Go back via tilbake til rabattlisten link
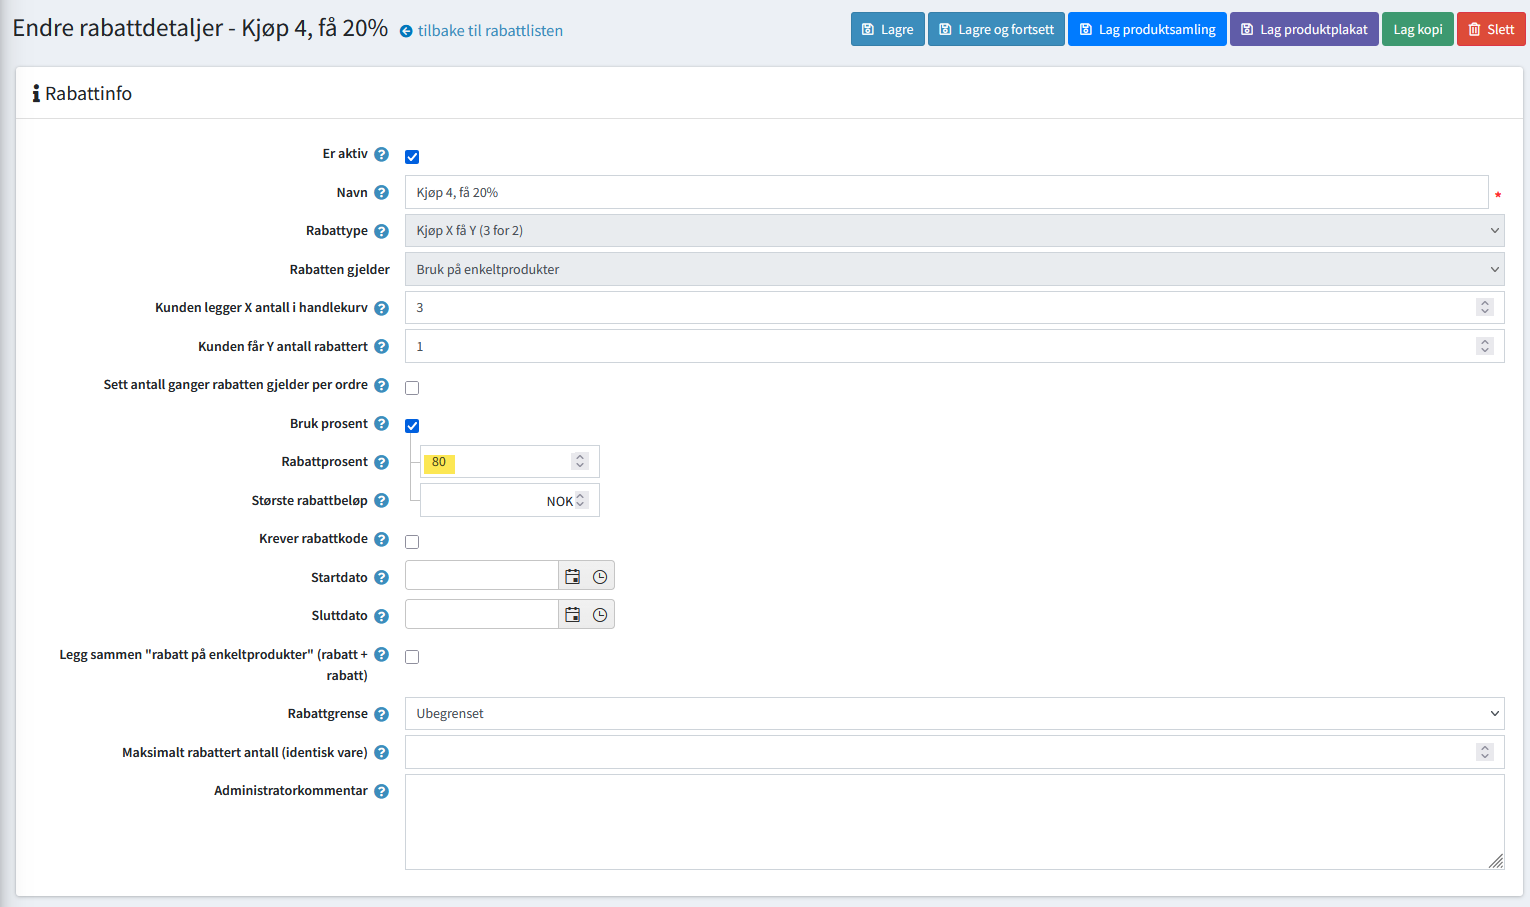 click(x=489, y=31)
